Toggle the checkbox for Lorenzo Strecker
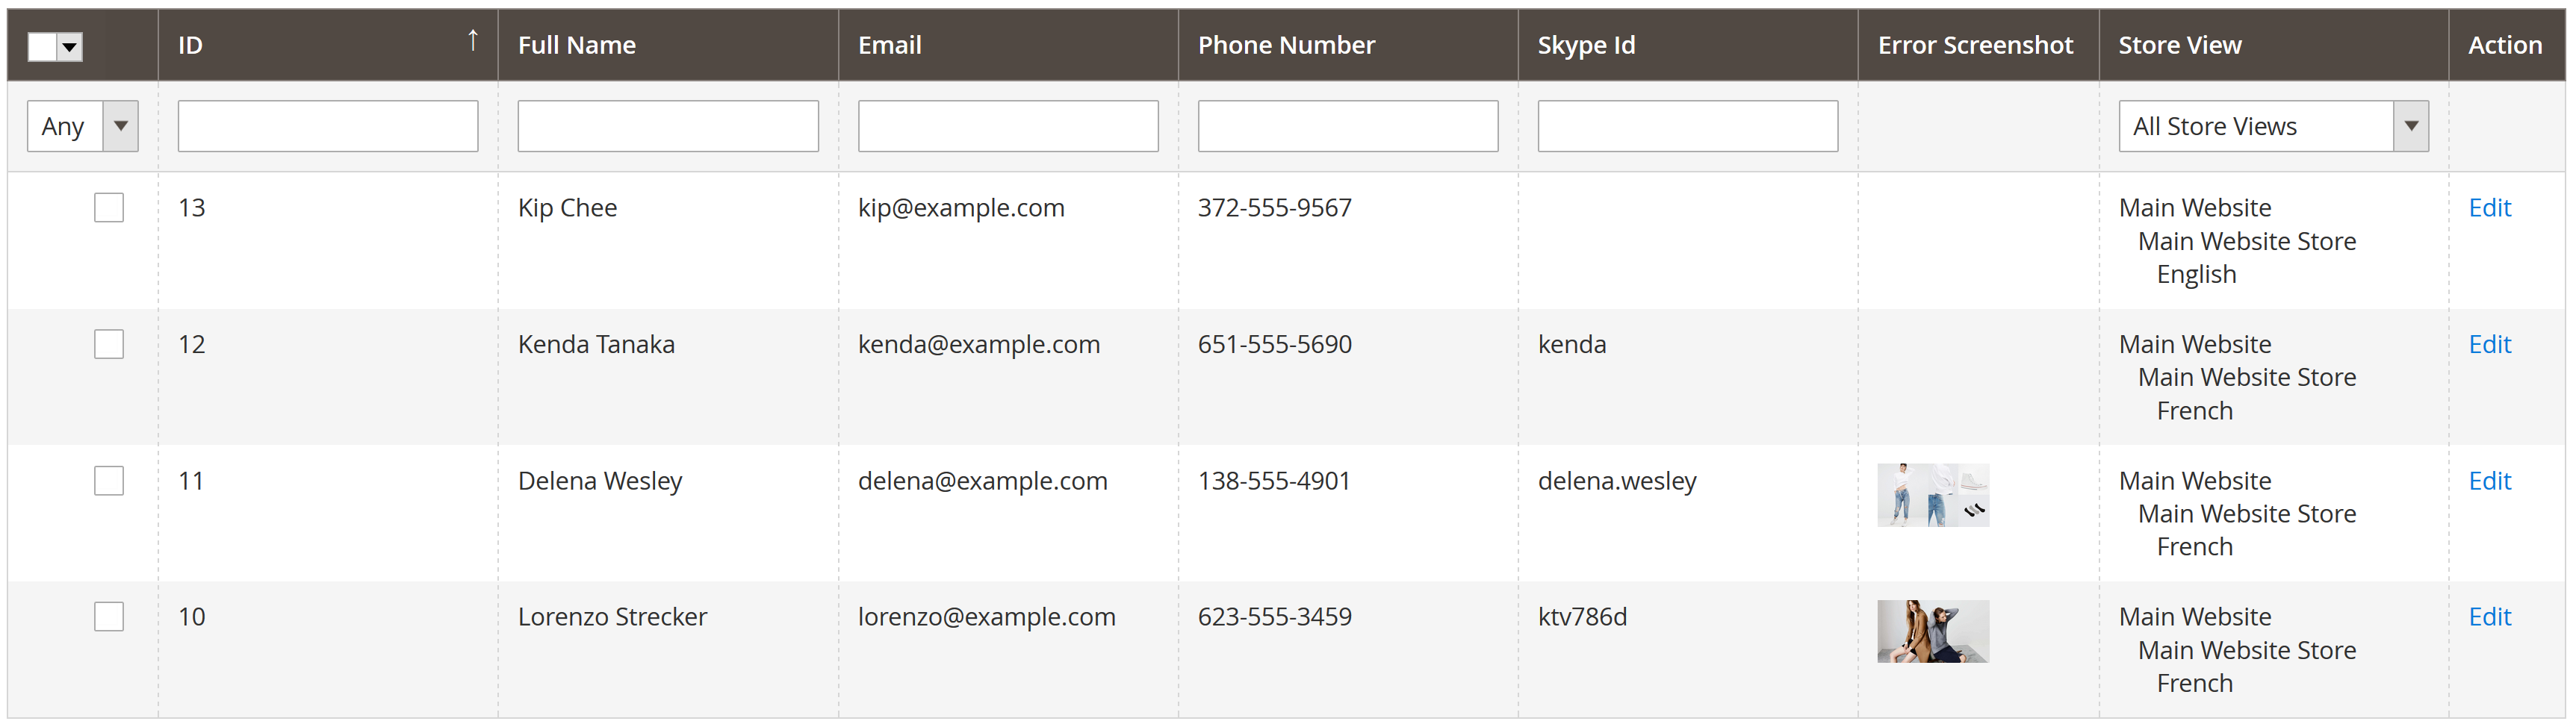2576x727 pixels. 109,617
